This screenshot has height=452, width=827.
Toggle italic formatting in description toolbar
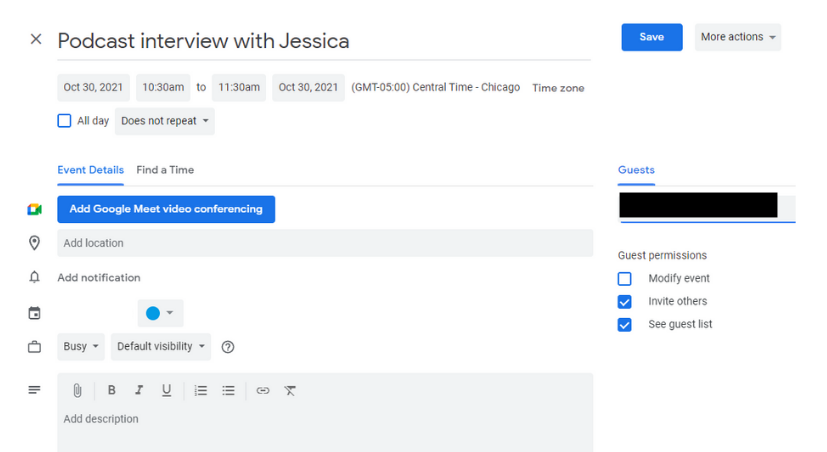click(x=139, y=391)
